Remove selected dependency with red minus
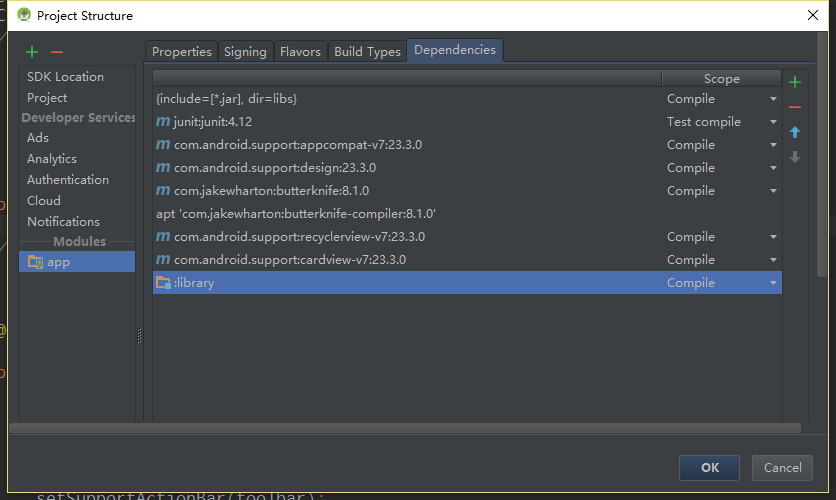Image resolution: width=836 pixels, height=500 pixels. tap(795, 107)
